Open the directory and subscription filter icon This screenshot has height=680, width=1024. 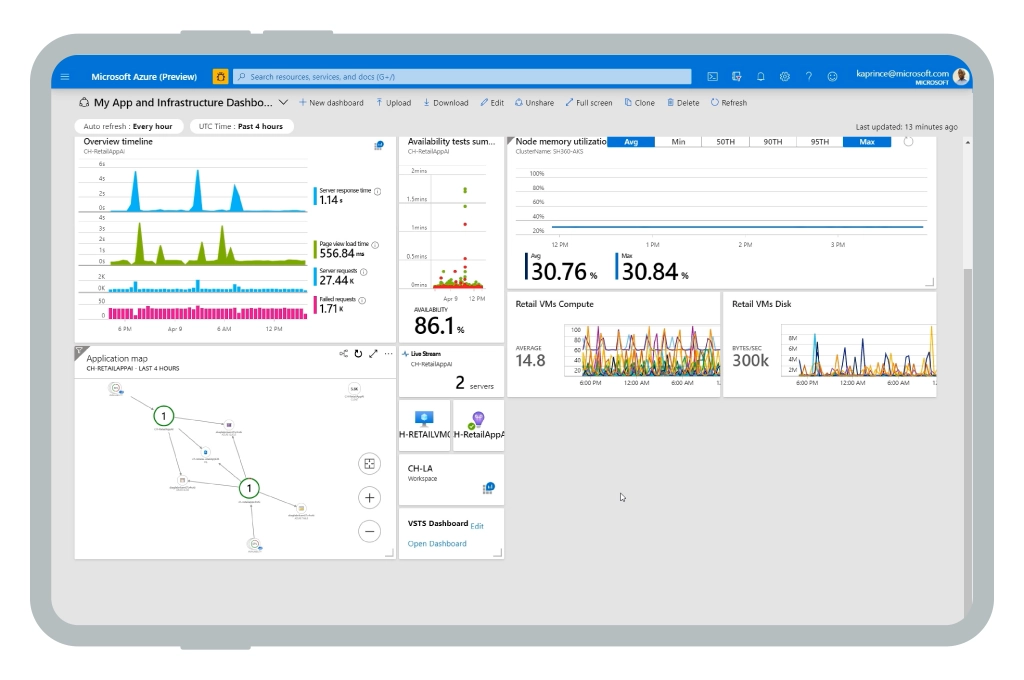[x=737, y=76]
